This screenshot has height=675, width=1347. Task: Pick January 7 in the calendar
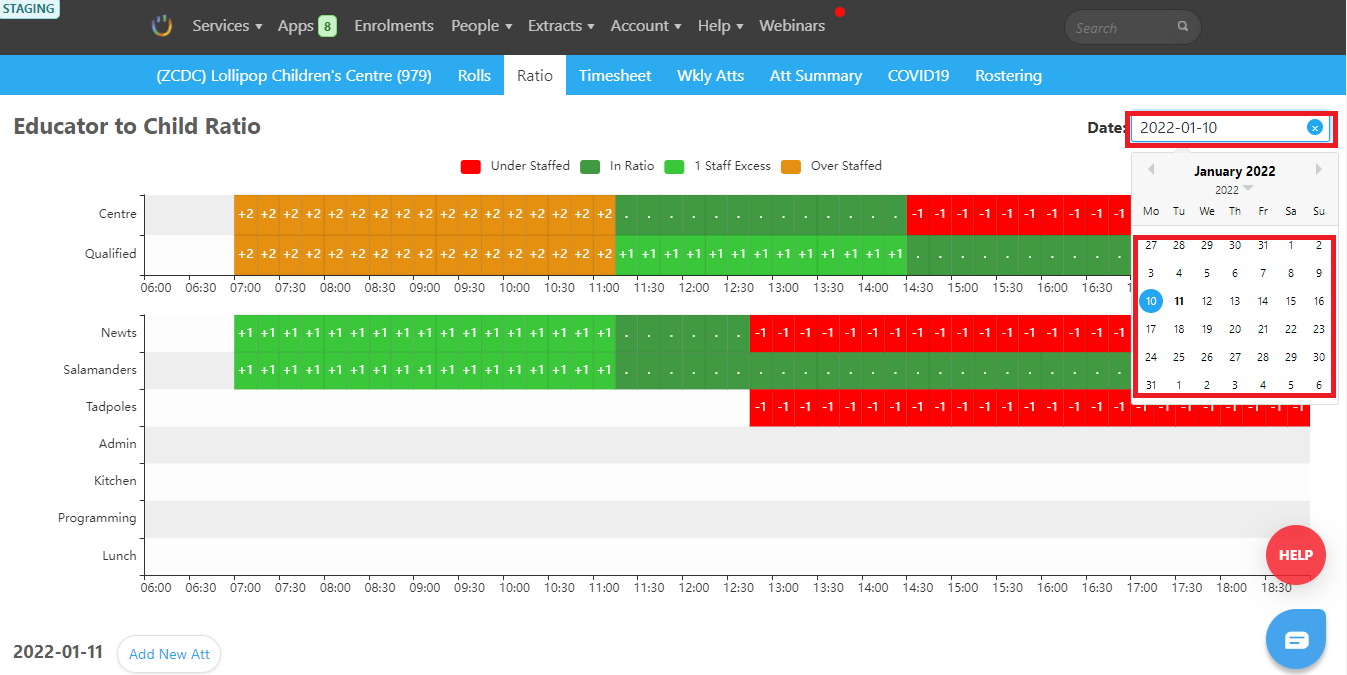pyautogui.click(x=1263, y=273)
